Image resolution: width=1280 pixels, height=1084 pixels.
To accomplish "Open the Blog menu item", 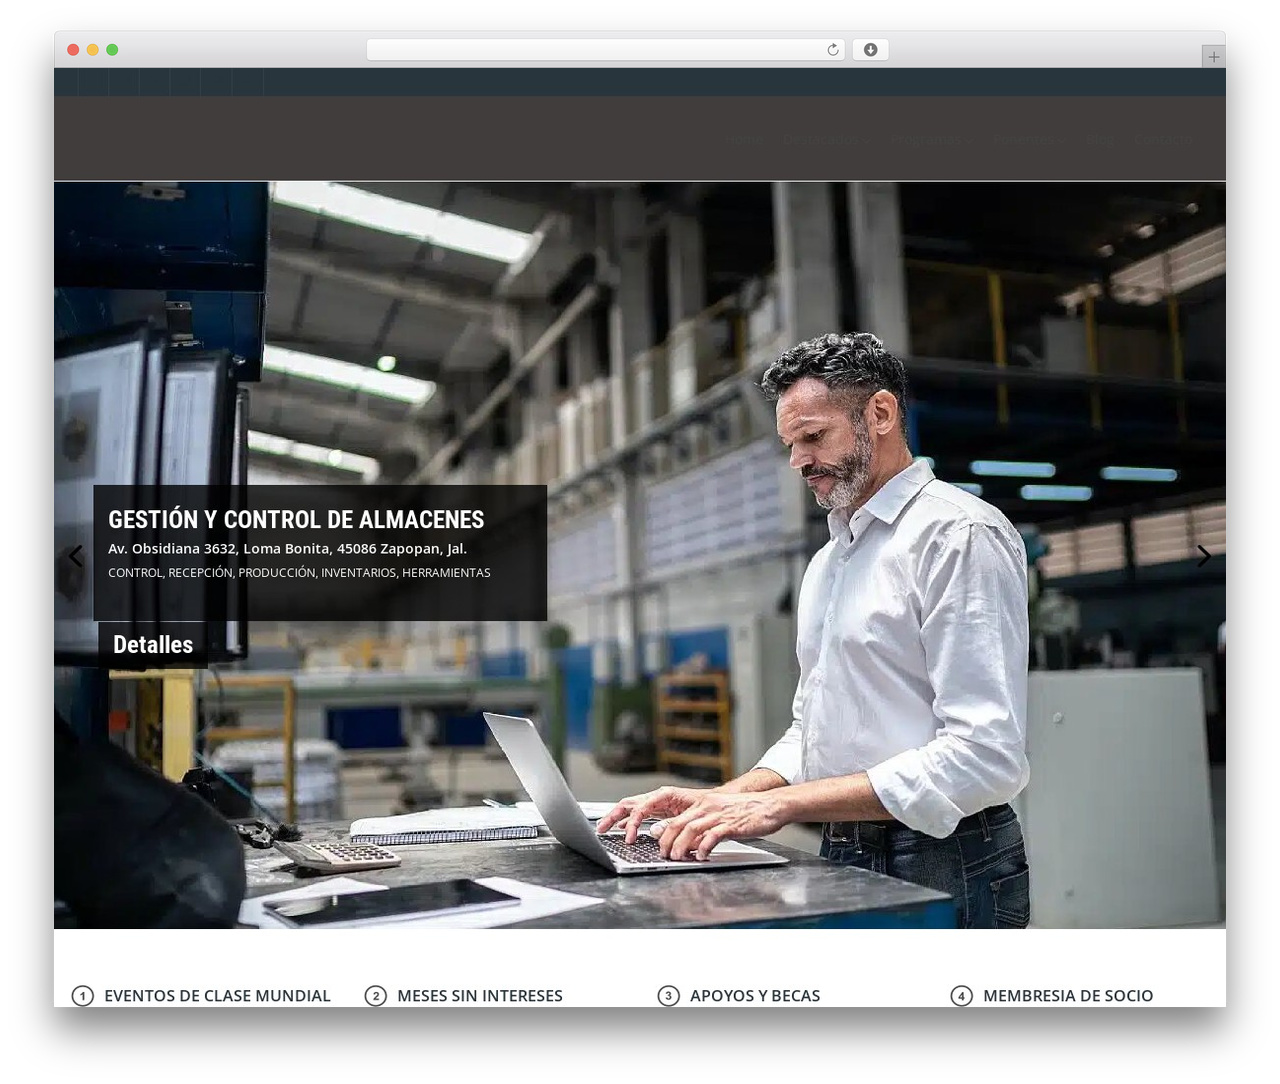I will pos(1100,140).
